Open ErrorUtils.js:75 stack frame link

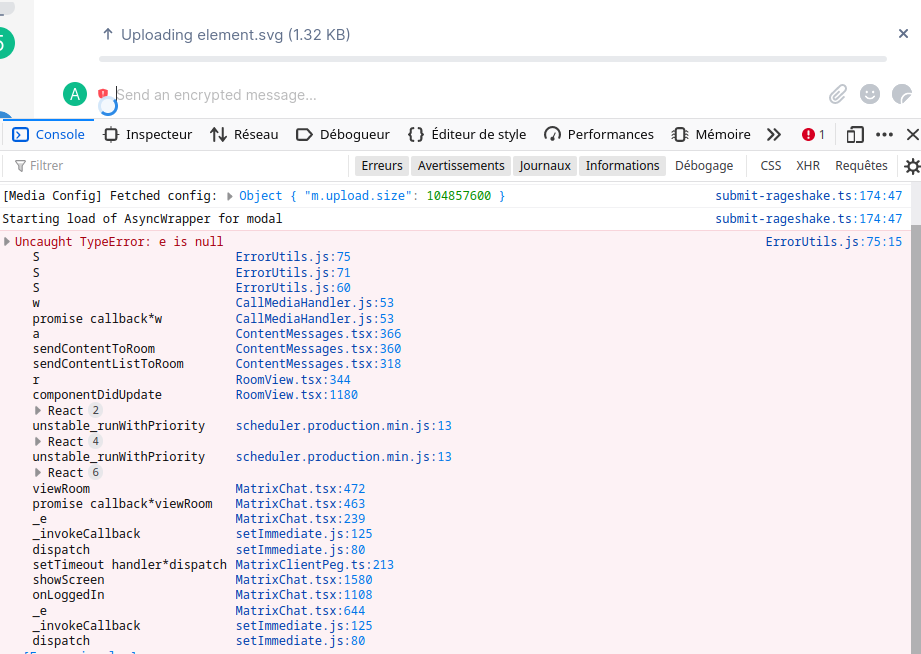pyautogui.click(x=293, y=257)
